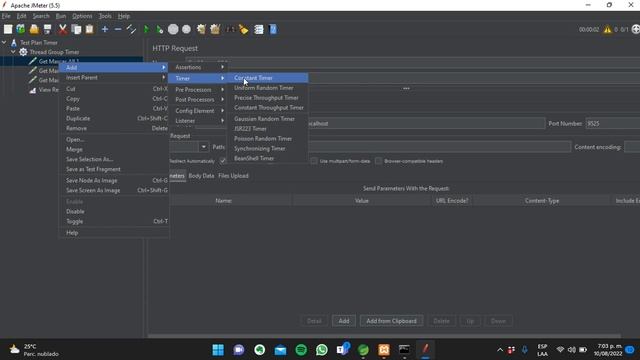Select Duplicate in the context menu
This screenshot has width=640, height=360.
(114, 118)
